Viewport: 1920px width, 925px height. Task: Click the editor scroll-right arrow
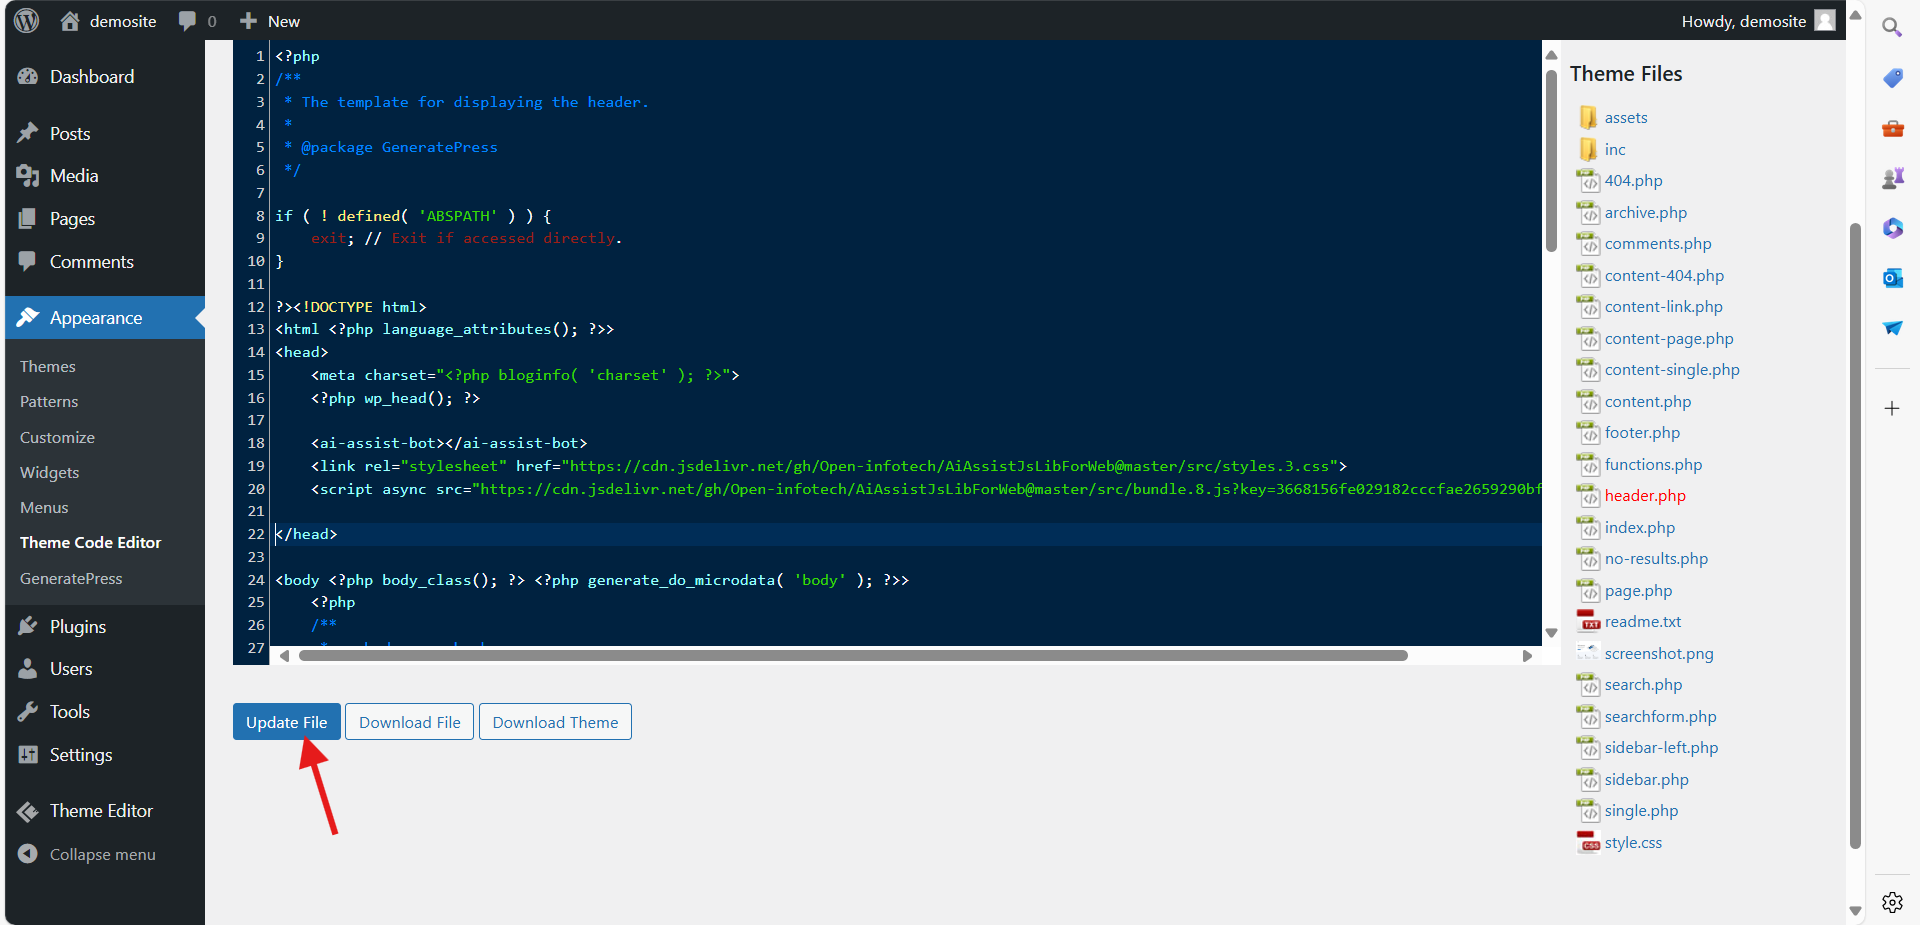[x=1527, y=656]
